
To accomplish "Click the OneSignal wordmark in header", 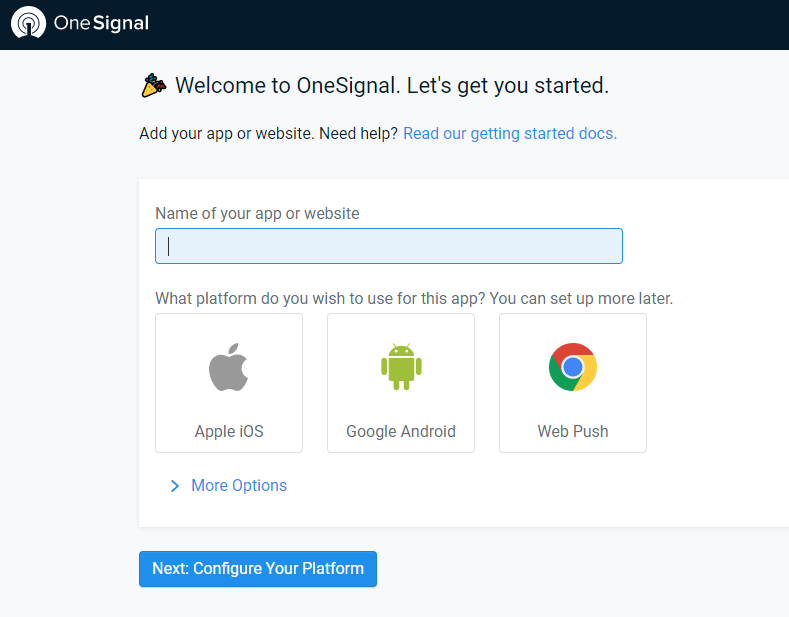I will tap(101, 23).
